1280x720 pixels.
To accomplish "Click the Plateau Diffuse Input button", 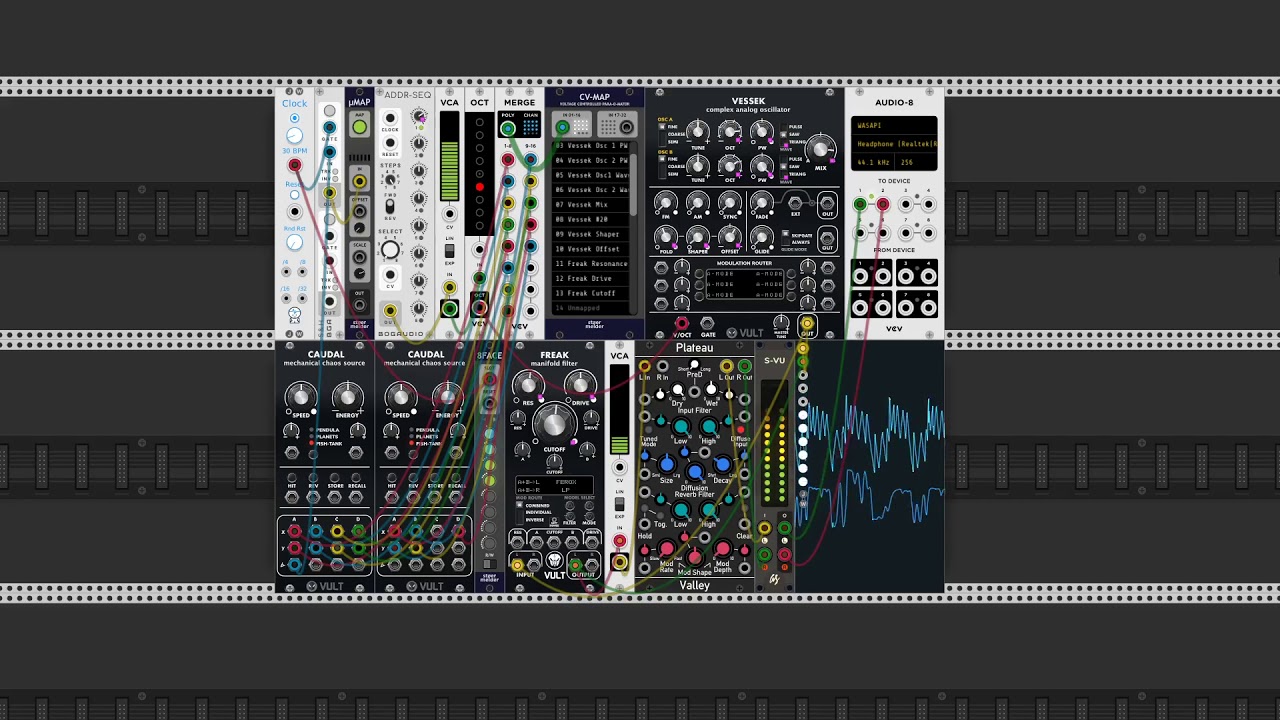I will click(740, 430).
